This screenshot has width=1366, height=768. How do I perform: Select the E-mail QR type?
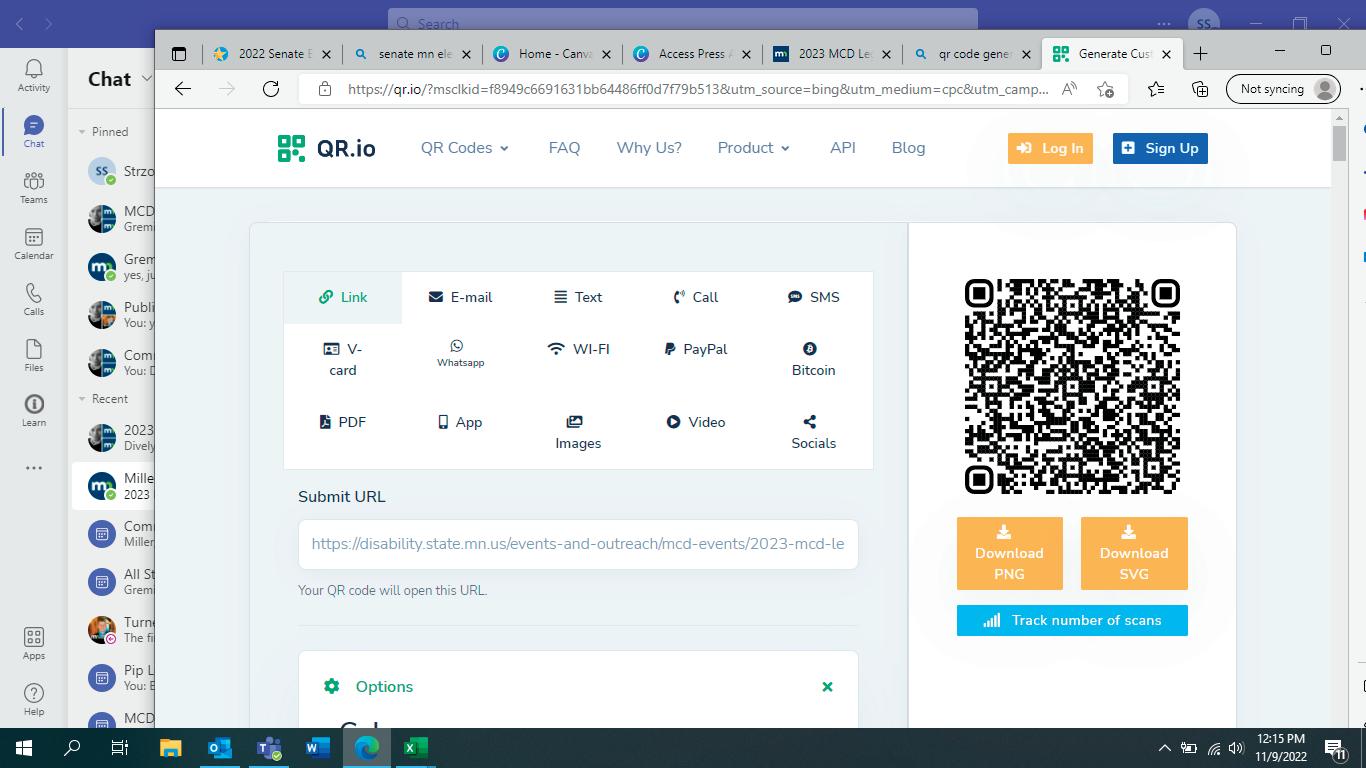coord(460,297)
